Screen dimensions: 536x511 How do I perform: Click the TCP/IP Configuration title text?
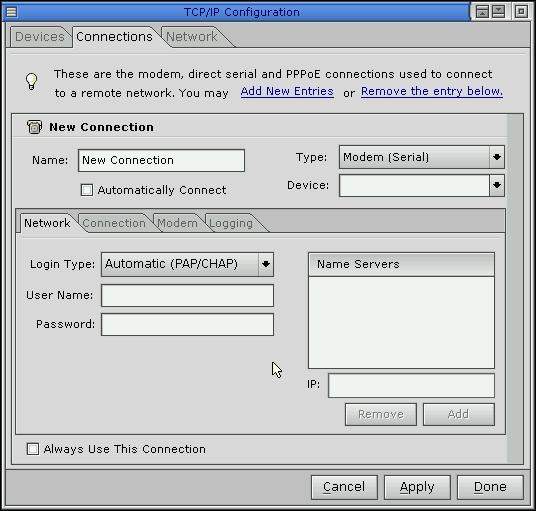(x=242, y=12)
